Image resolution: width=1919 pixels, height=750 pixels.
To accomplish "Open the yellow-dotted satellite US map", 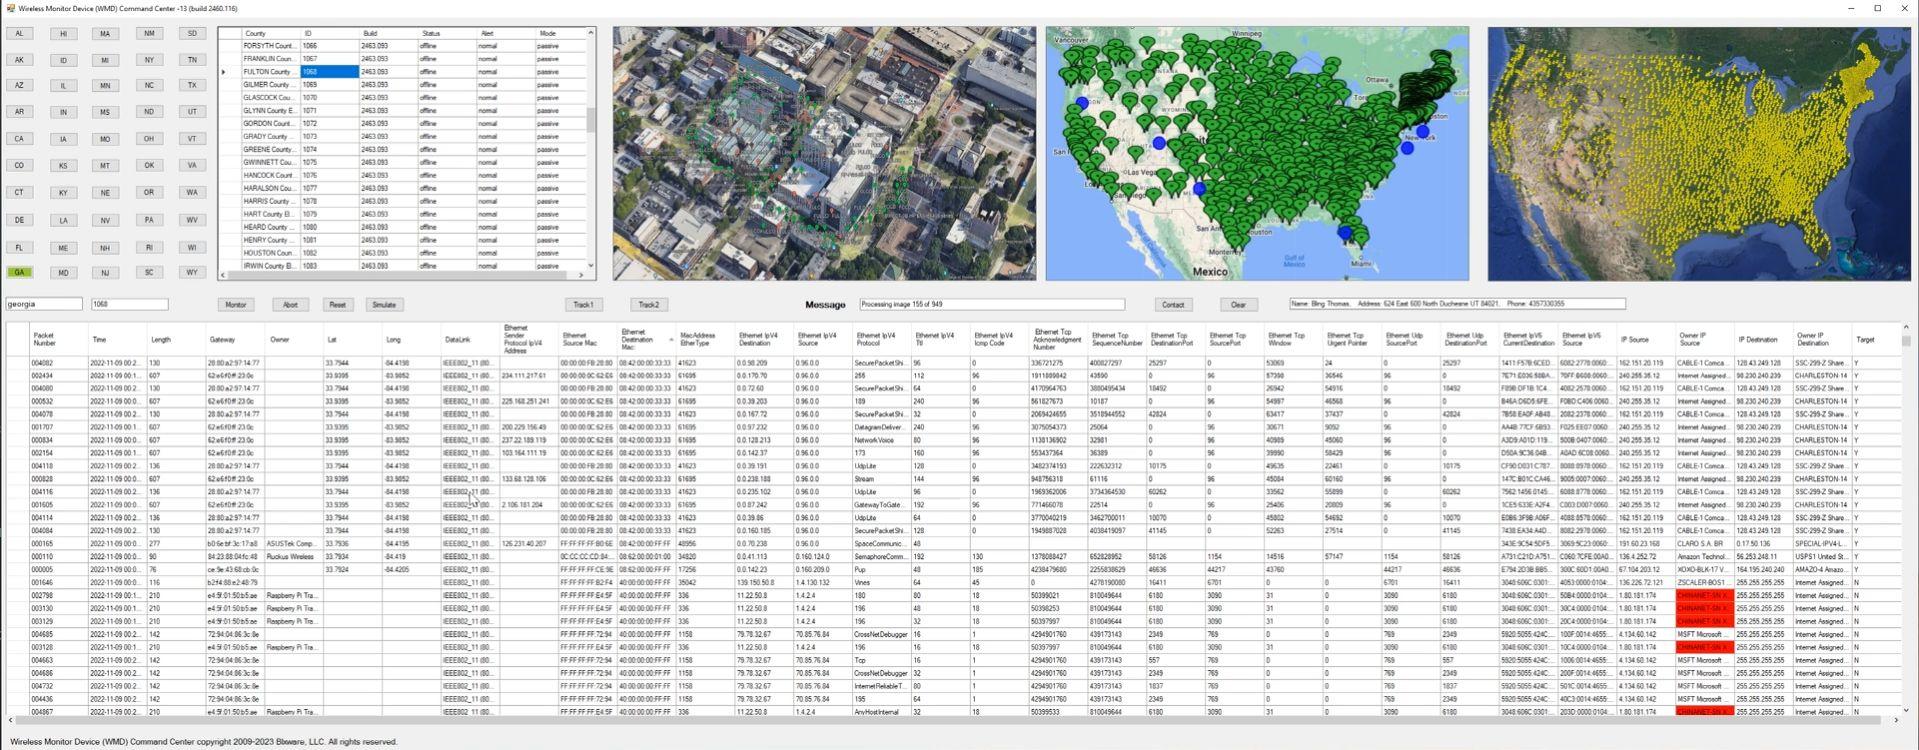I will pos(1698,153).
